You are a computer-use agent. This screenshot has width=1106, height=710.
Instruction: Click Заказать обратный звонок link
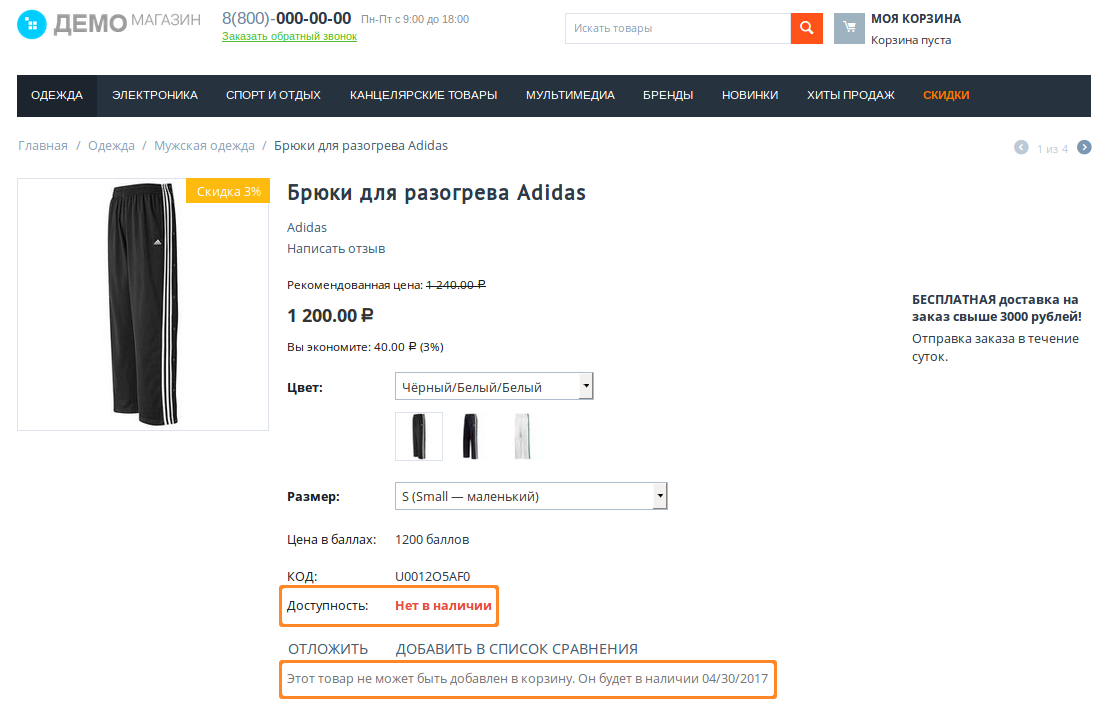(x=289, y=37)
